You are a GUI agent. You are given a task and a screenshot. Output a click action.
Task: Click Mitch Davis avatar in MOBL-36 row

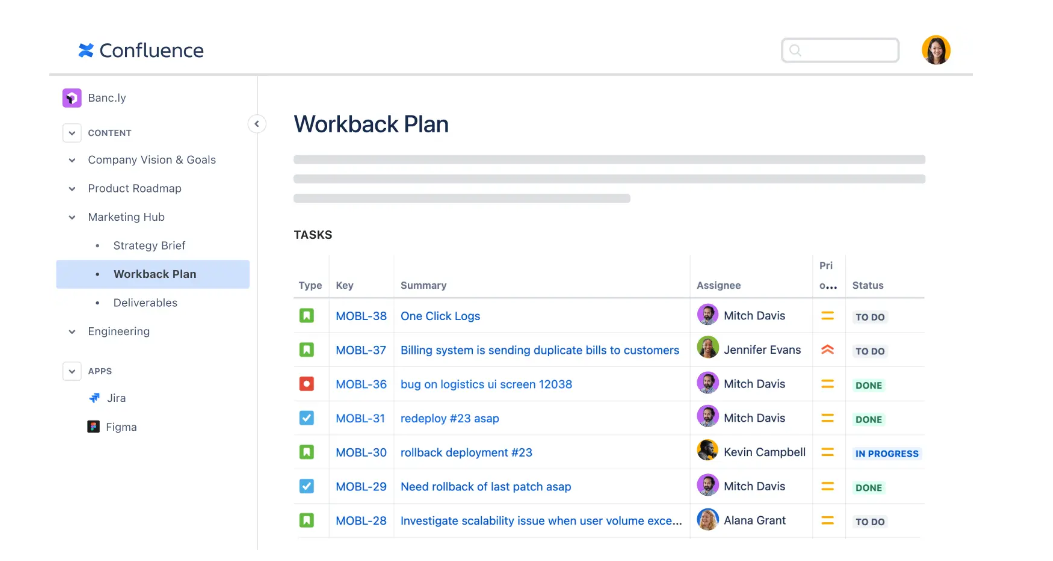coord(707,383)
